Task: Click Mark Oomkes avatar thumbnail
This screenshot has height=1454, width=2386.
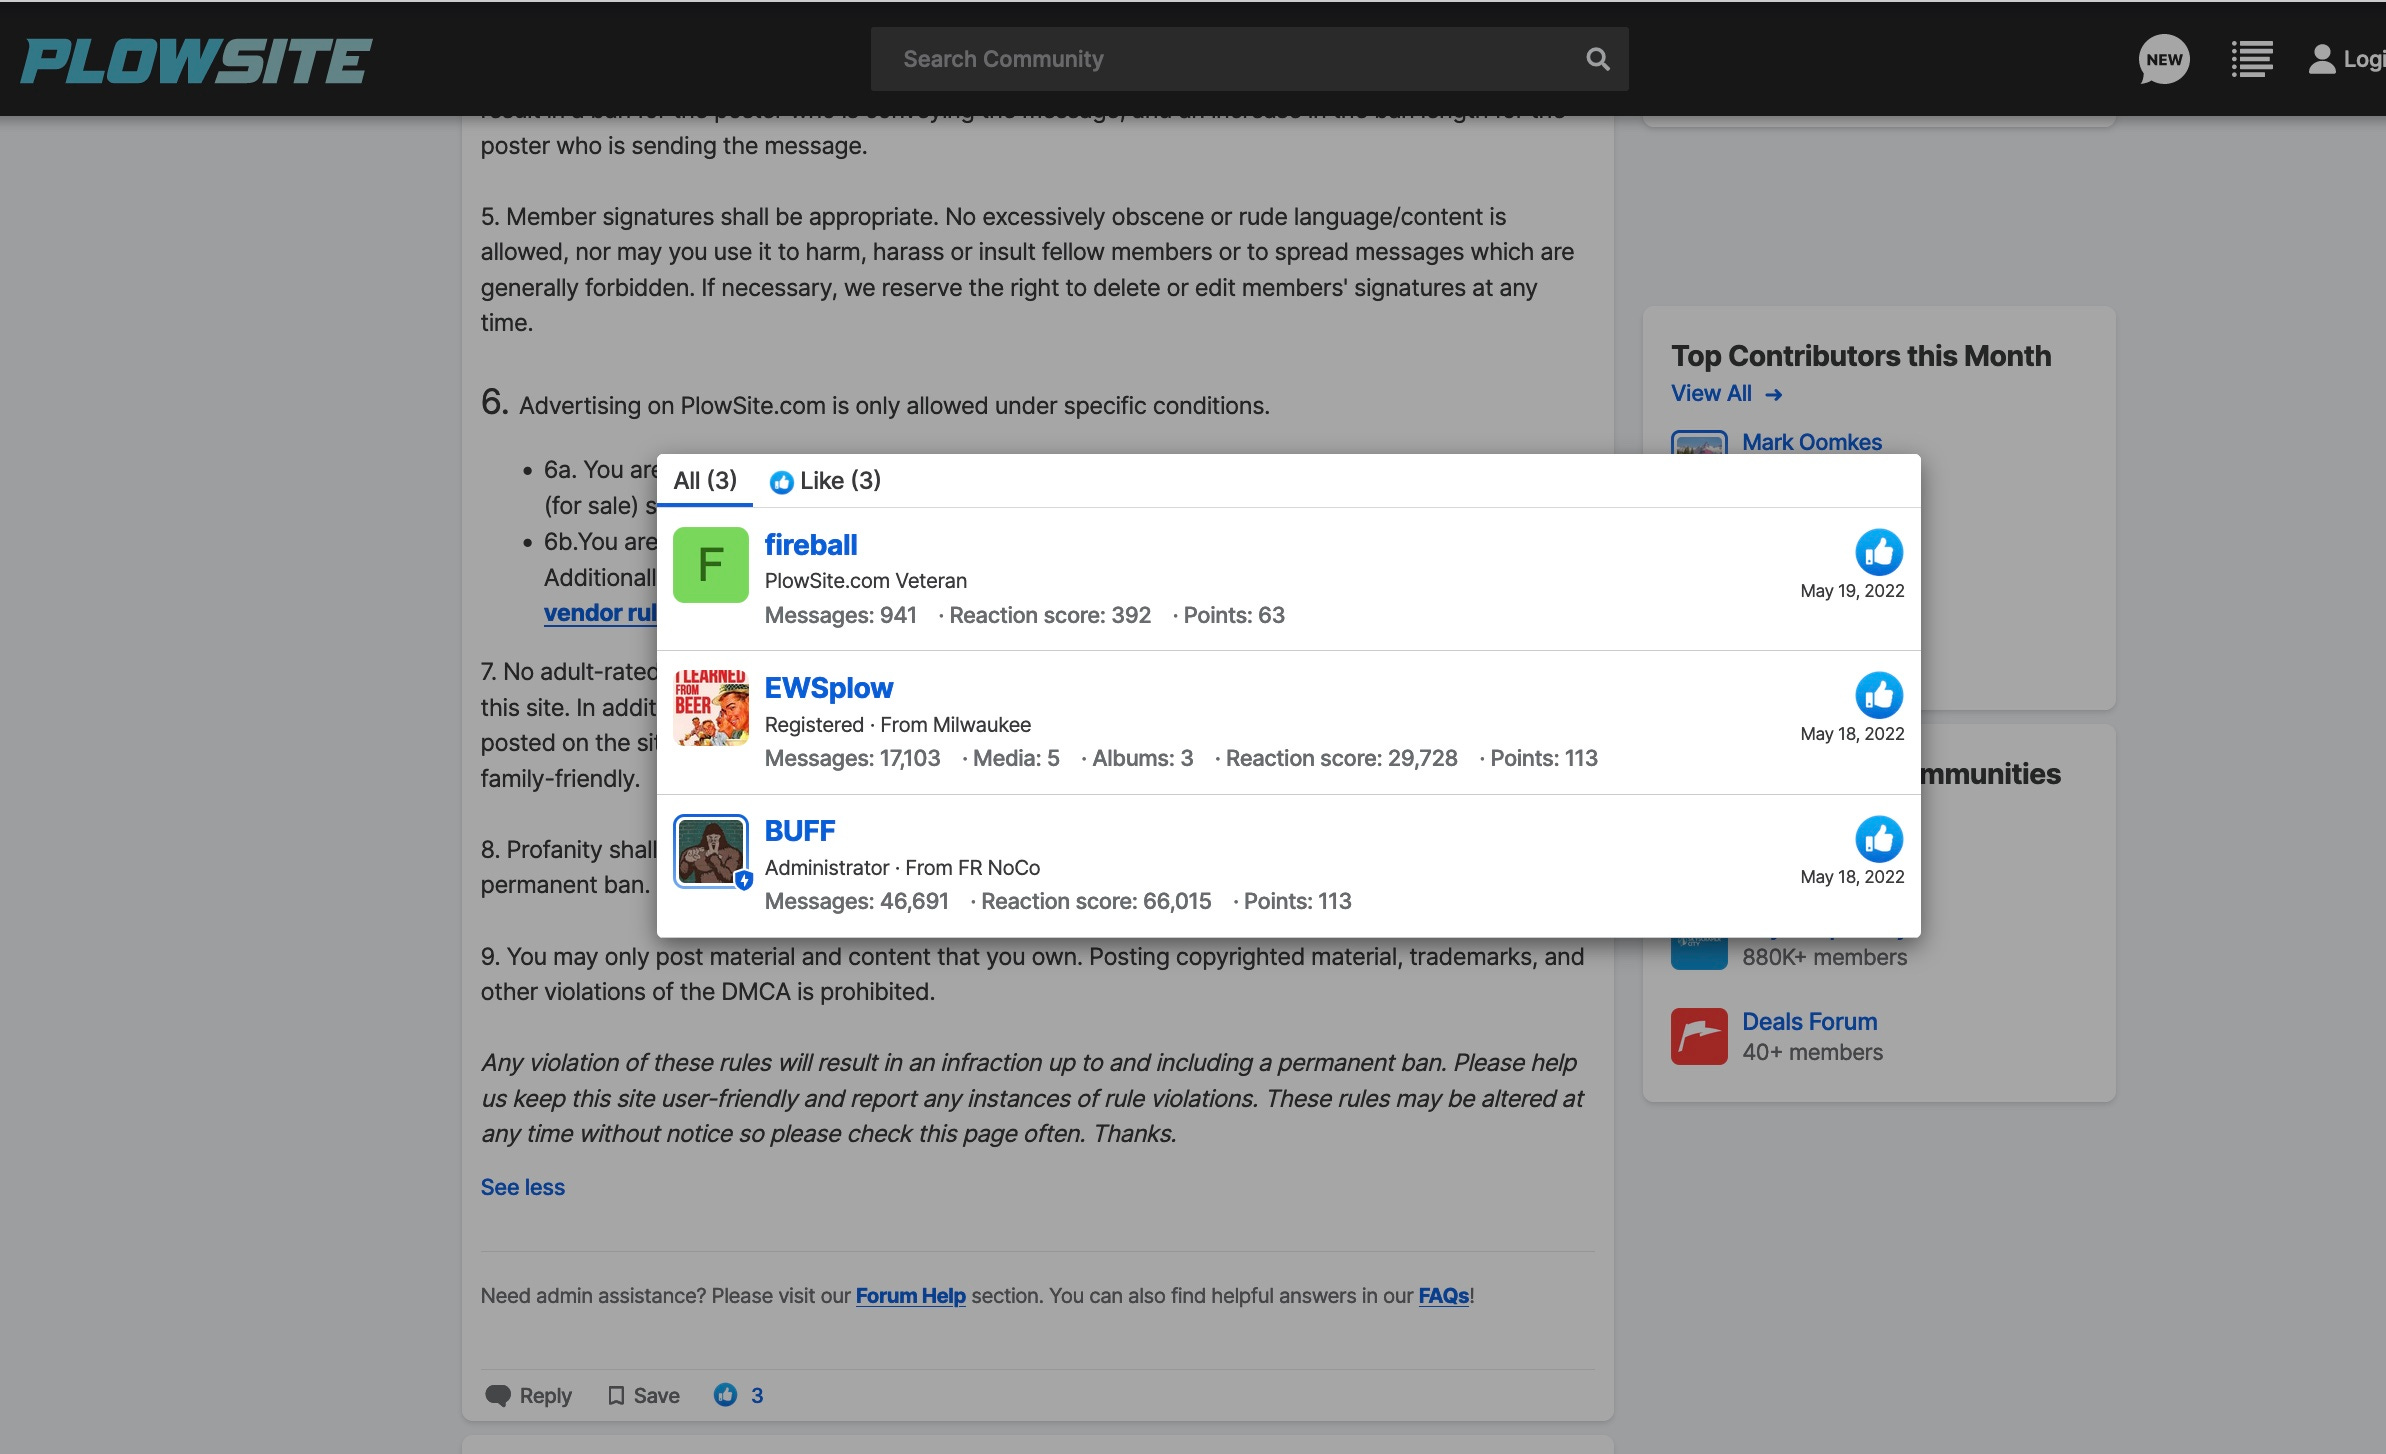Action: 1698,443
